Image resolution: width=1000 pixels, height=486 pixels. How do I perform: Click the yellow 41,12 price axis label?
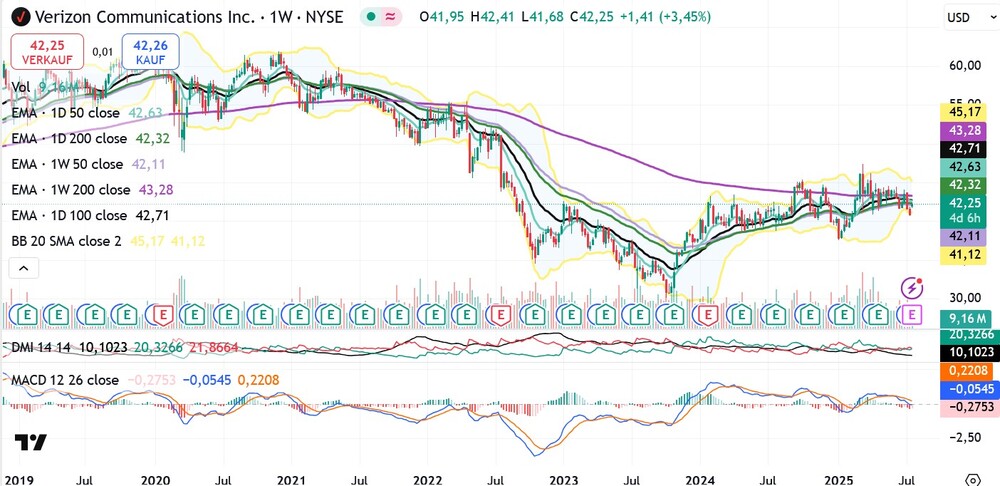tap(964, 255)
